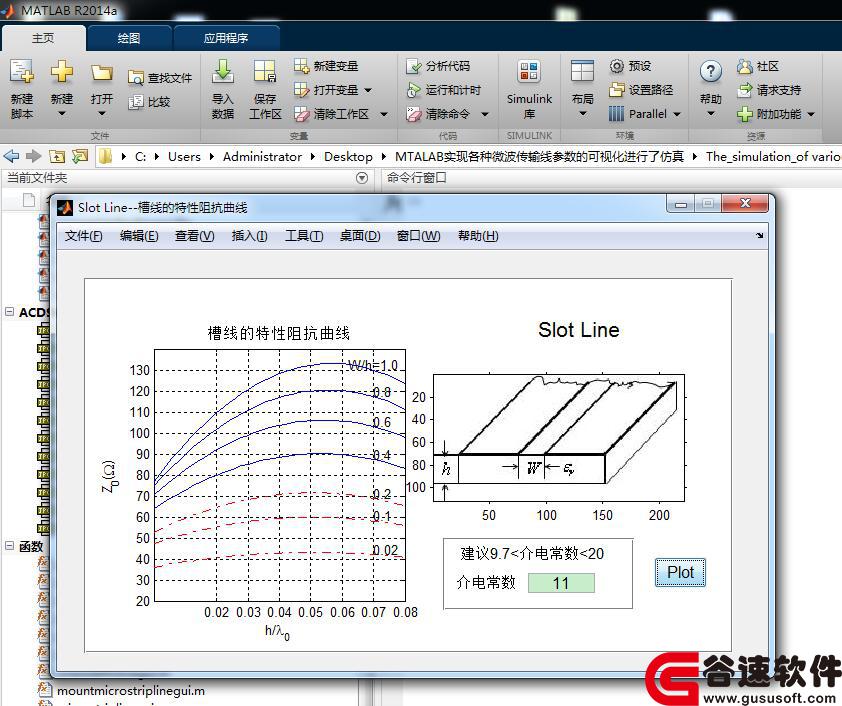The height and width of the screenshot is (706, 842).
Task: Click the New Script (新建脚本) icon
Action: pos(21,71)
